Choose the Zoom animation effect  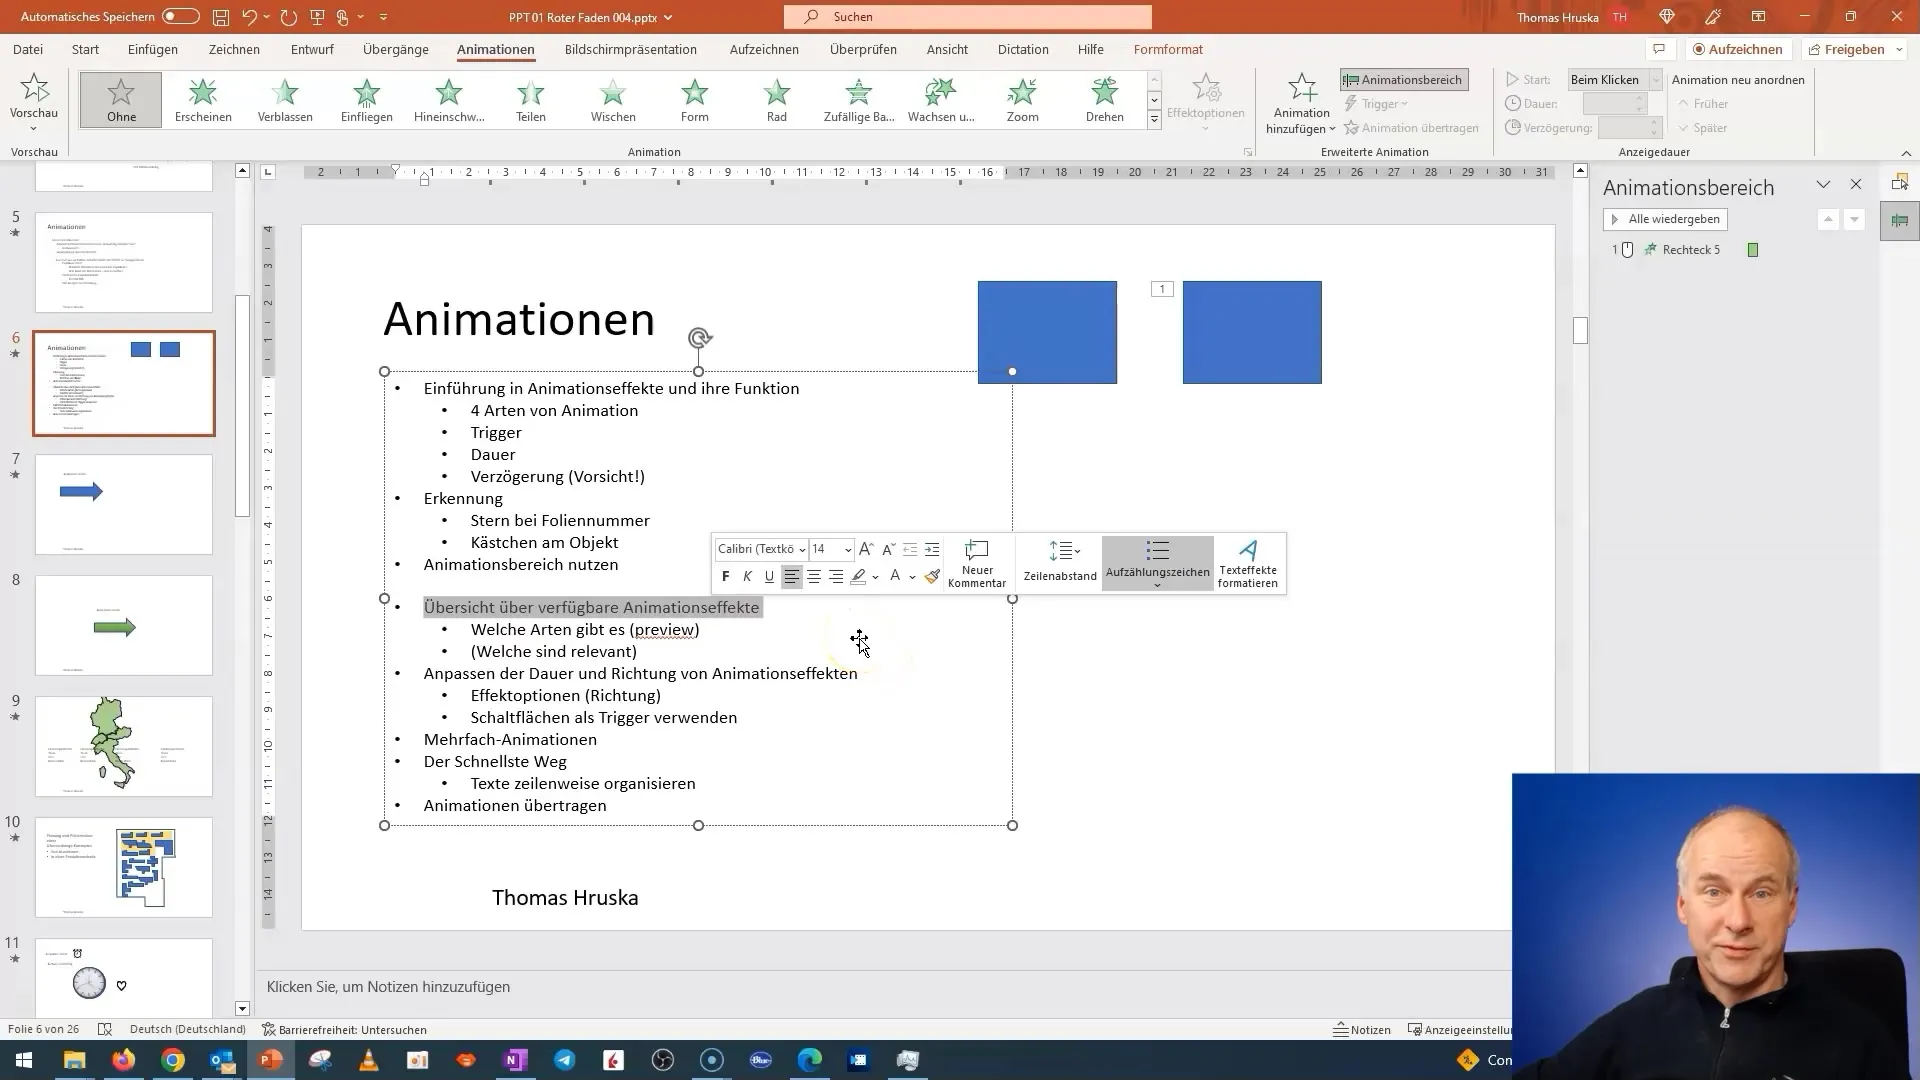tap(1023, 100)
